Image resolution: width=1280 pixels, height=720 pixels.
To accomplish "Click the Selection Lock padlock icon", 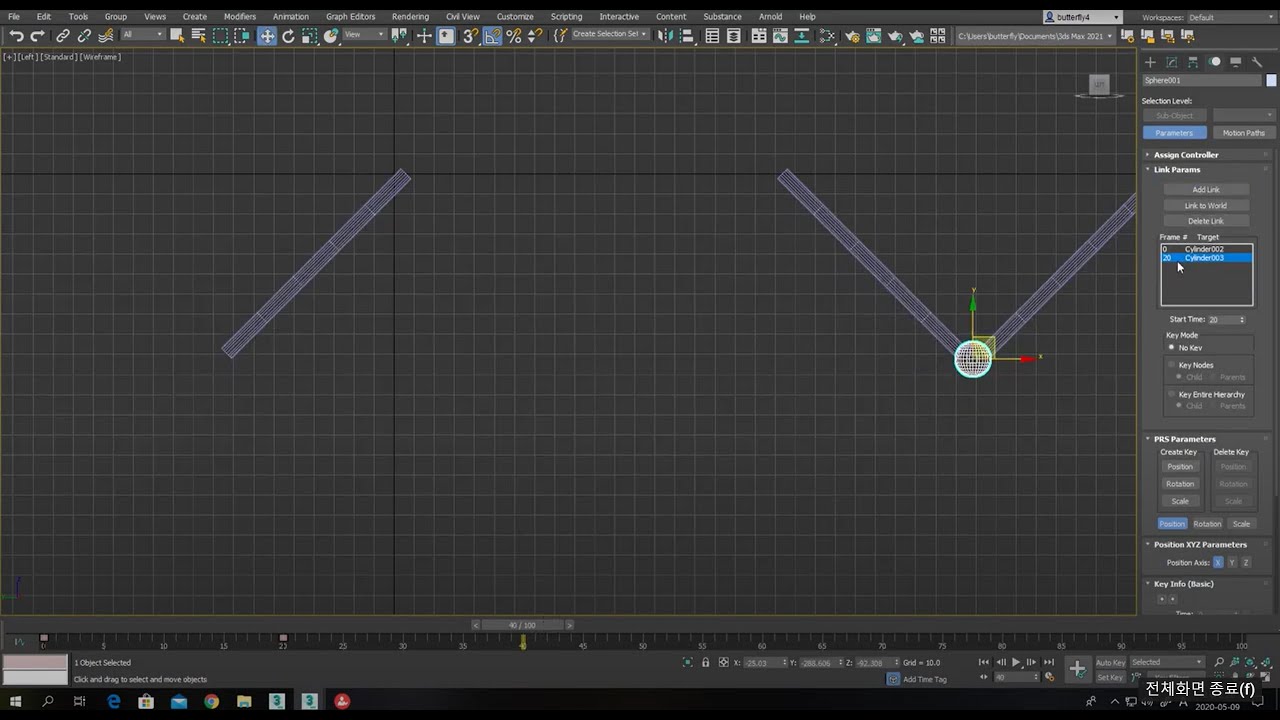I will (705, 662).
